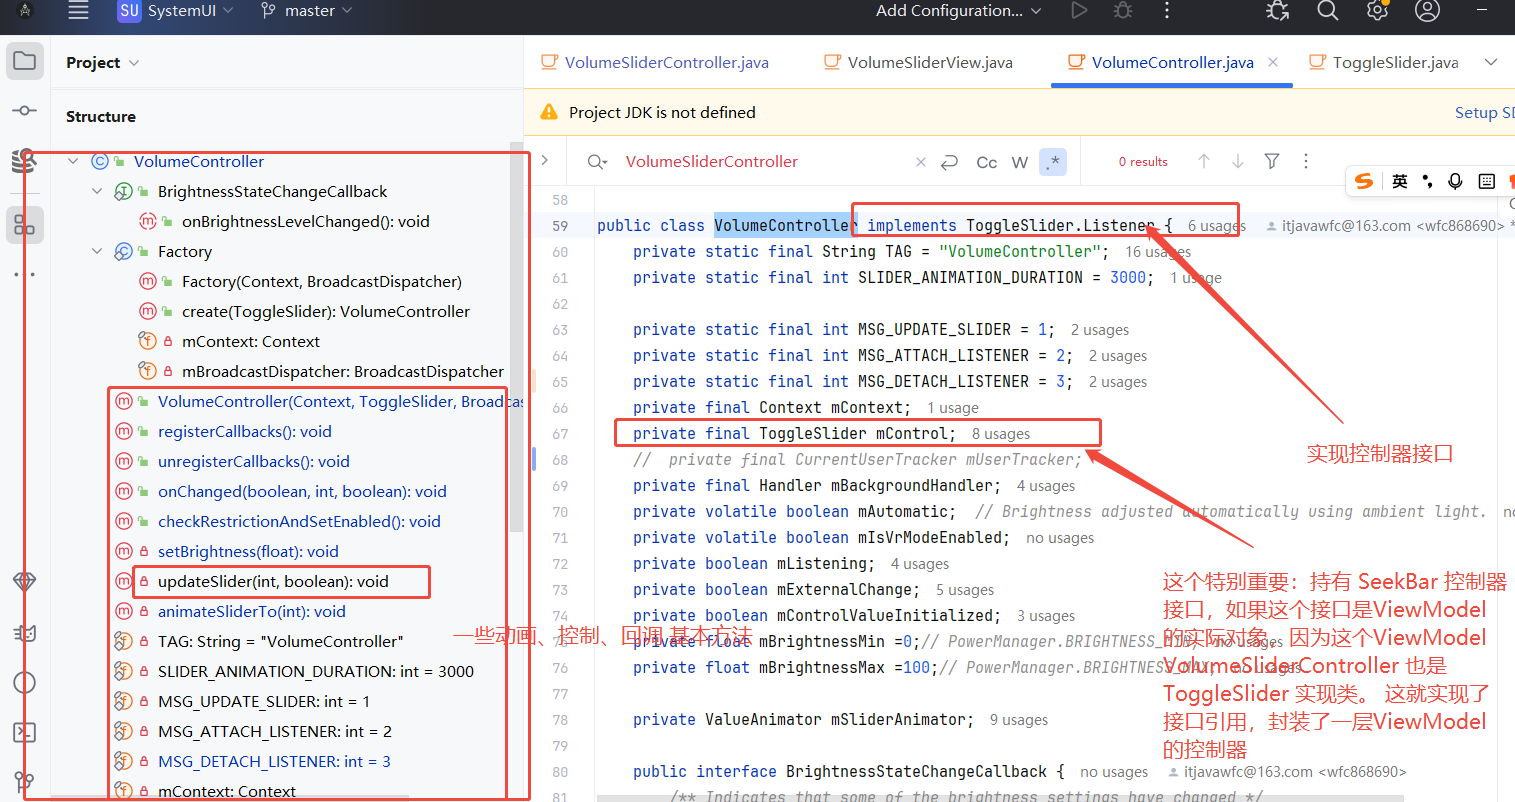Screen dimensions: 1515x802
Task: Select setBrightness(float): void method
Action: pyautogui.click(x=248, y=551)
